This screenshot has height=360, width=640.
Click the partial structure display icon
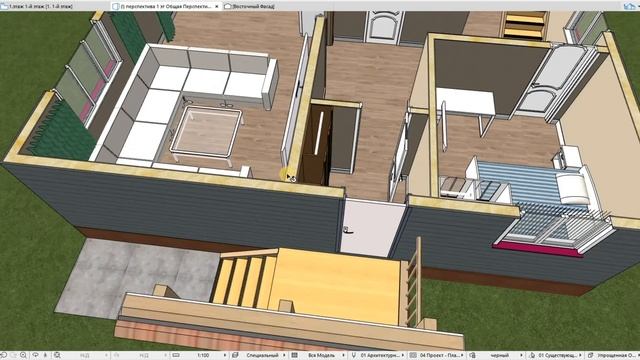[294, 355]
